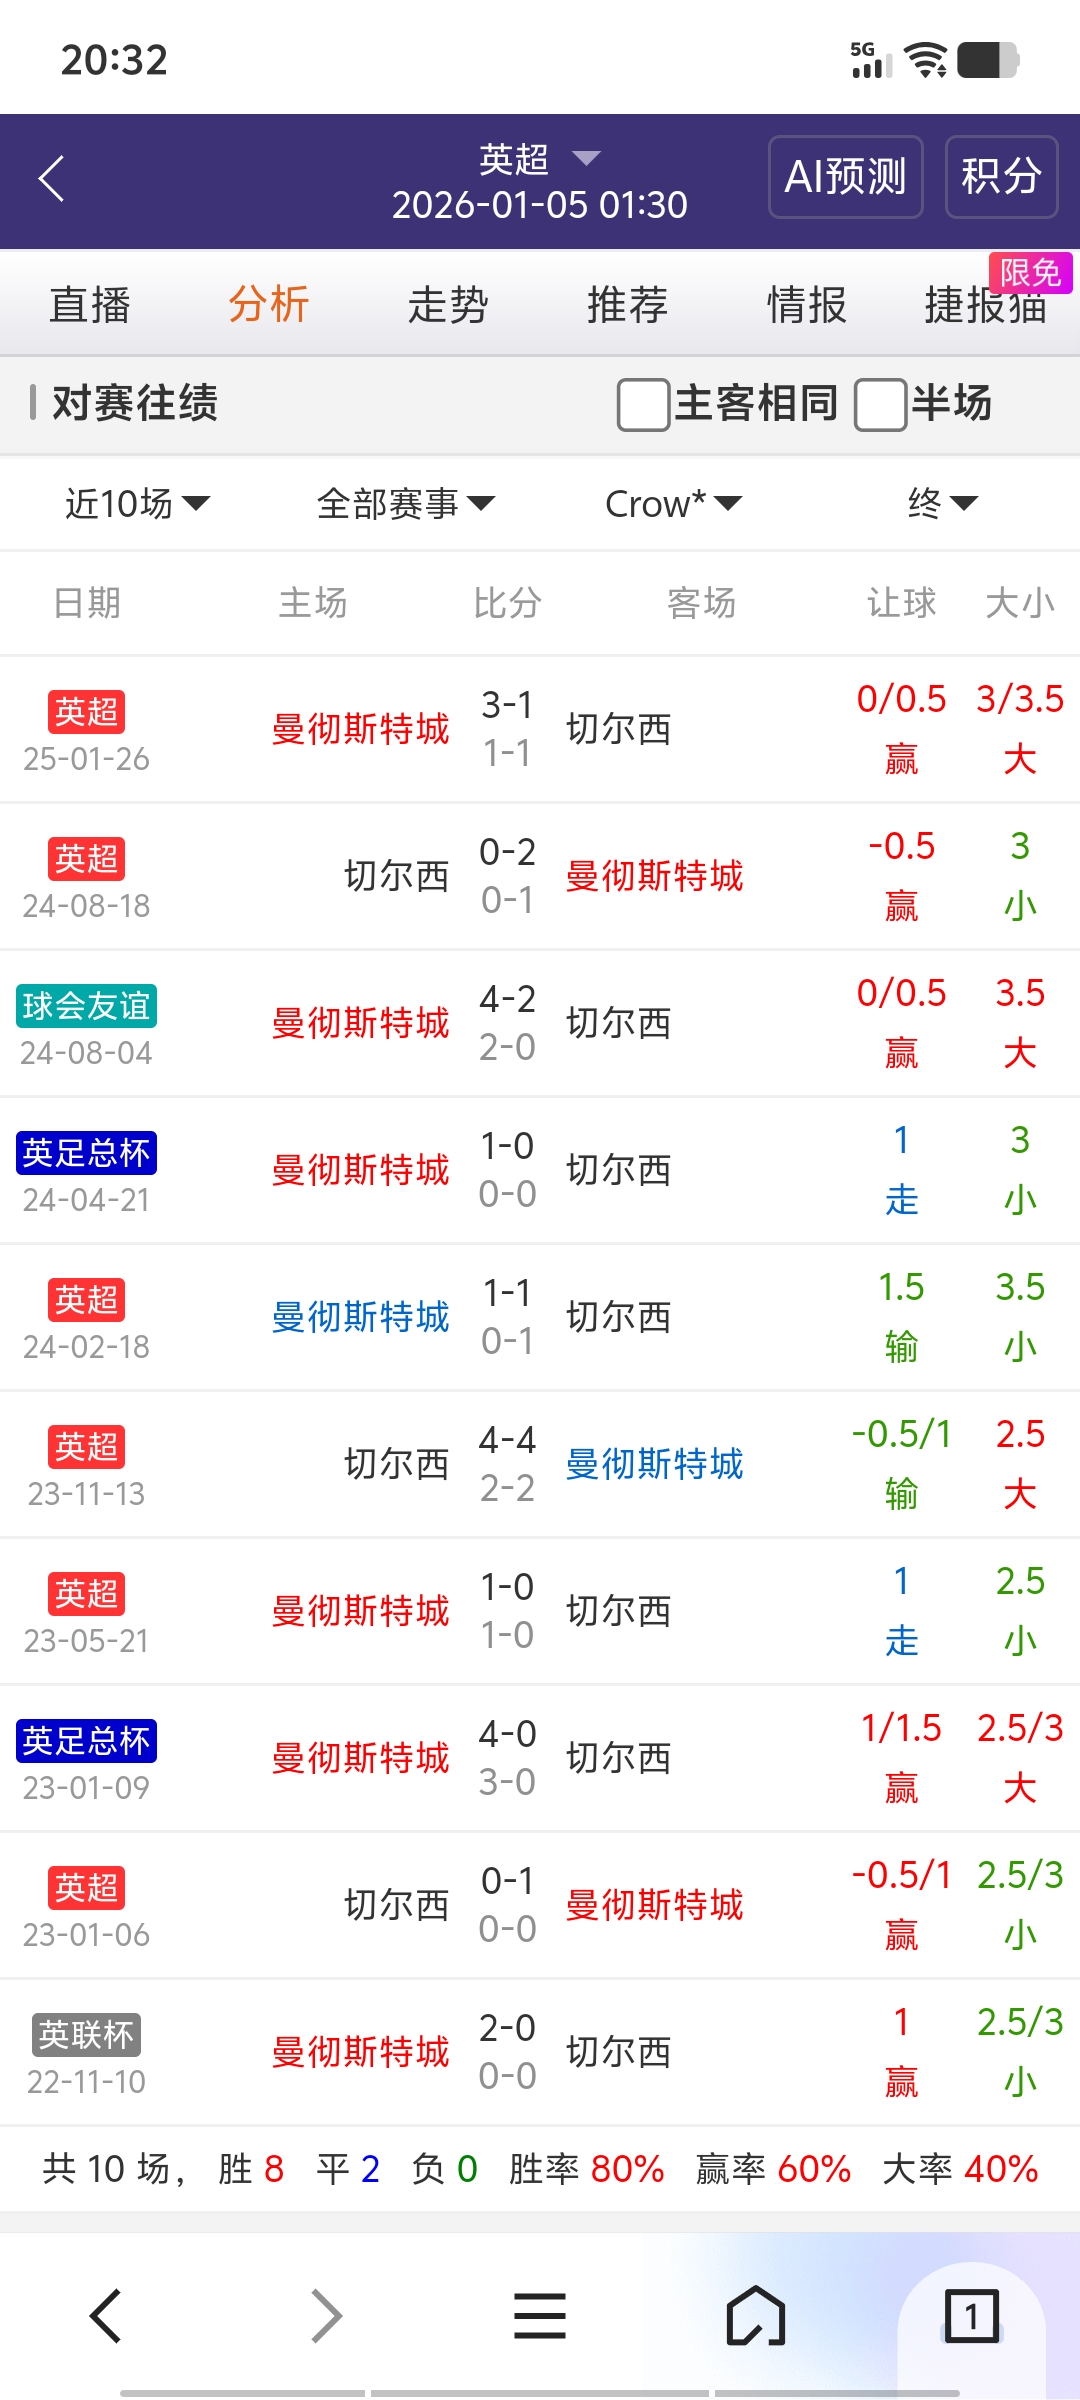Open the Crow* odds company dropdown
Screen dimensions: 1080x2400
click(673, 503)
